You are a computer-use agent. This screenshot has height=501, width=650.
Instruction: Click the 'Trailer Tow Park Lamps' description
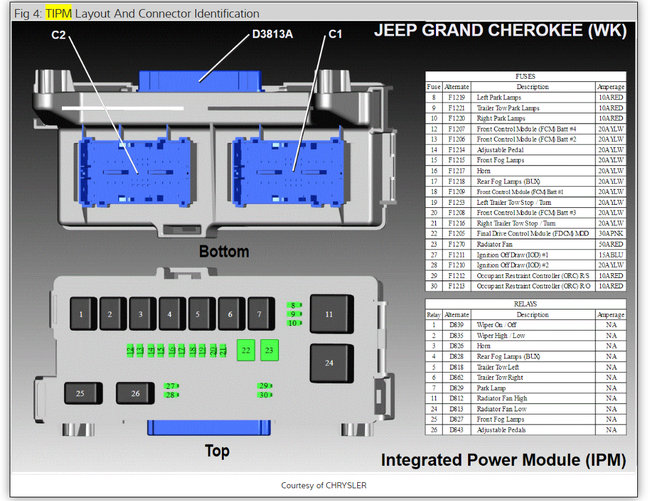pos(508,108)
